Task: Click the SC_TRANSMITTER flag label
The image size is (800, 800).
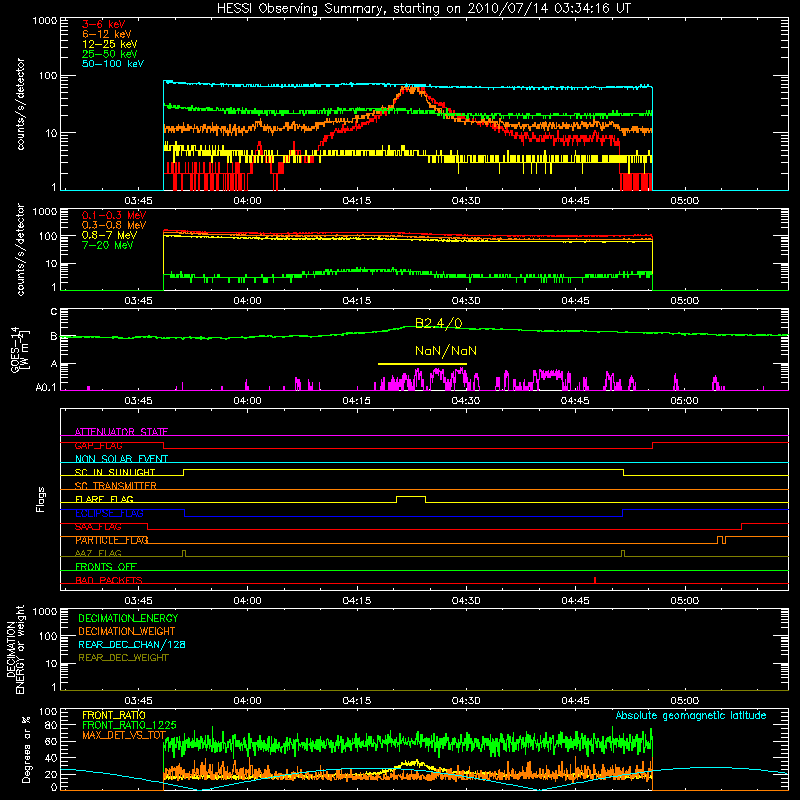Action: point(115,486)
